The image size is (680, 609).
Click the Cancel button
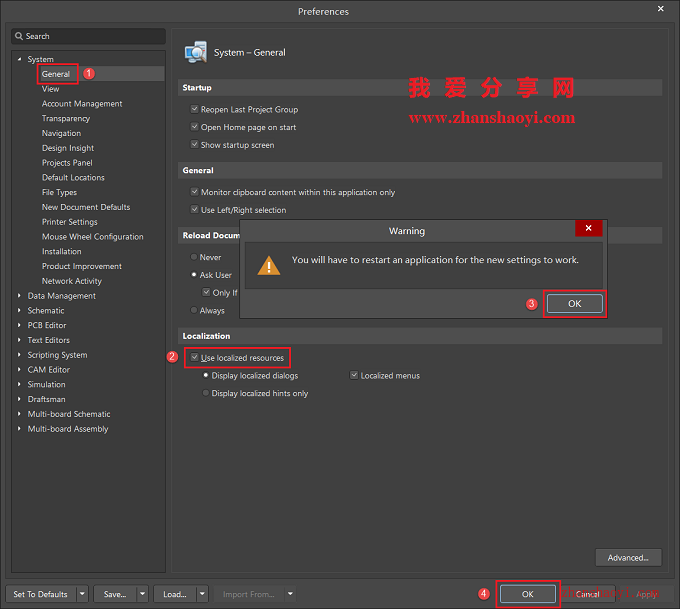(588, 594)
